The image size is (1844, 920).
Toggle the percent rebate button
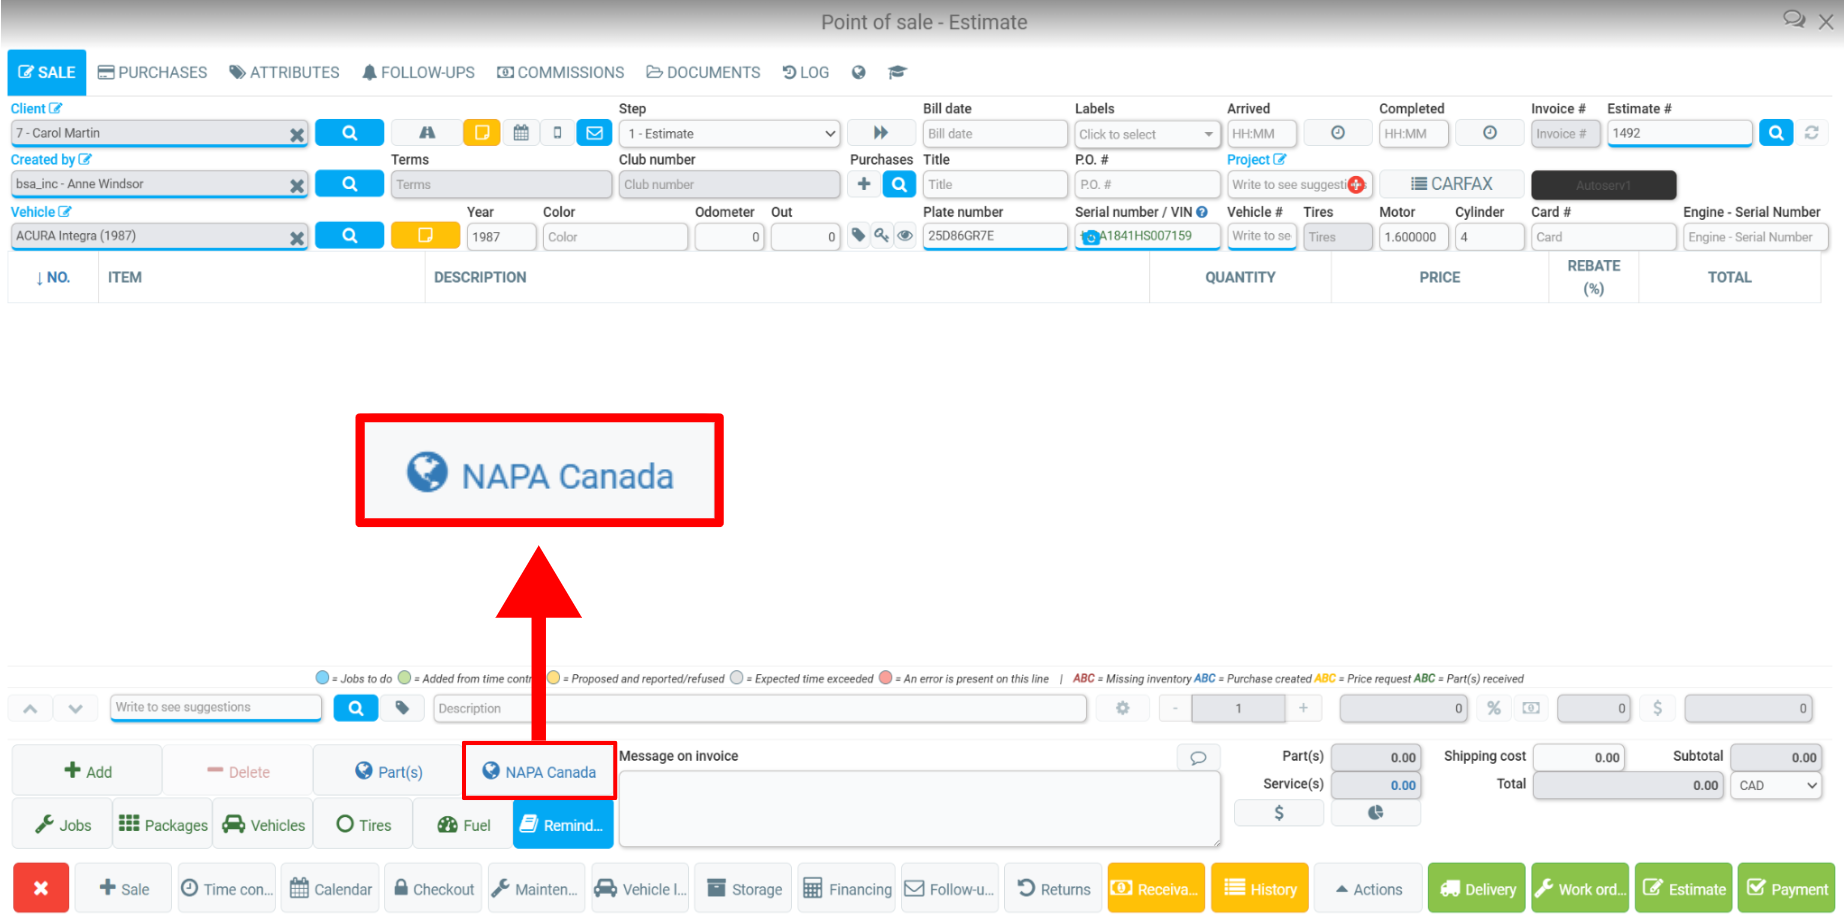click(x=1494, y=708)
